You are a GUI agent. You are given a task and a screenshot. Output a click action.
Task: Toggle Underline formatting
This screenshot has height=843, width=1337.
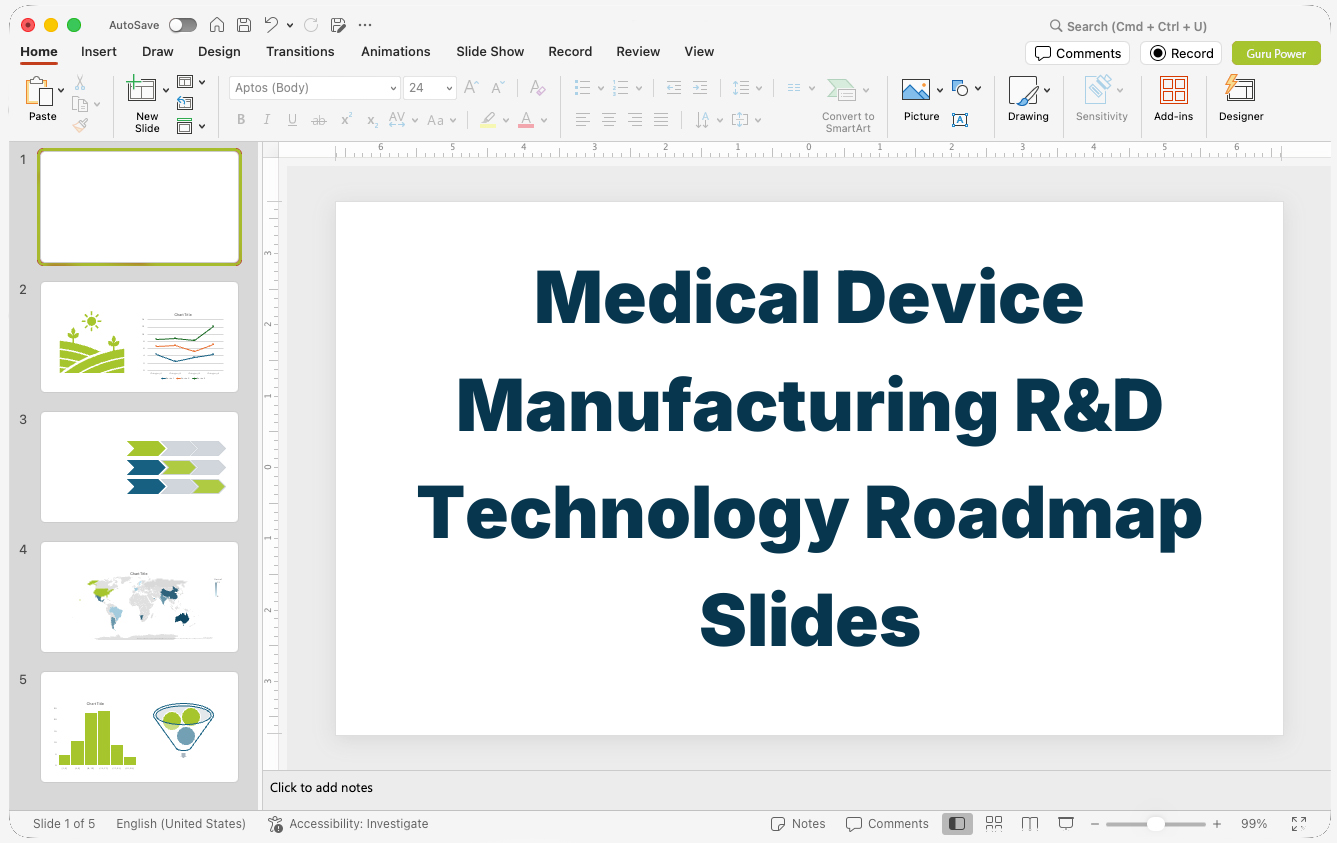coord(292,120)
